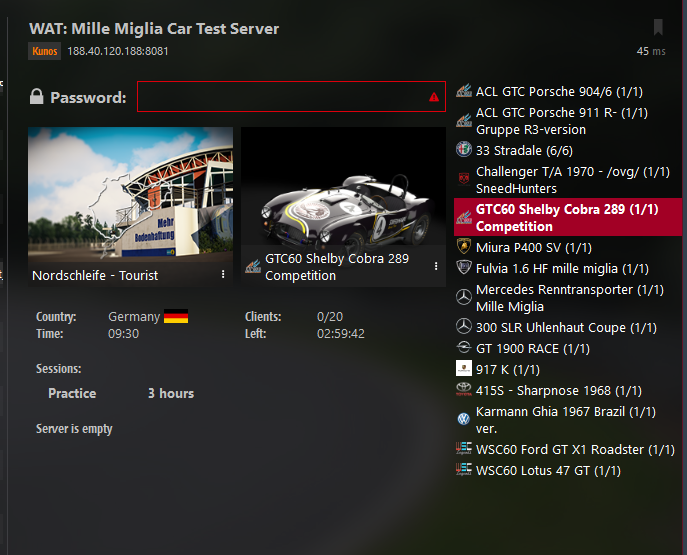
Task: Select Fulvia 1.6 HF mille miglia
Action: point(568,269)
